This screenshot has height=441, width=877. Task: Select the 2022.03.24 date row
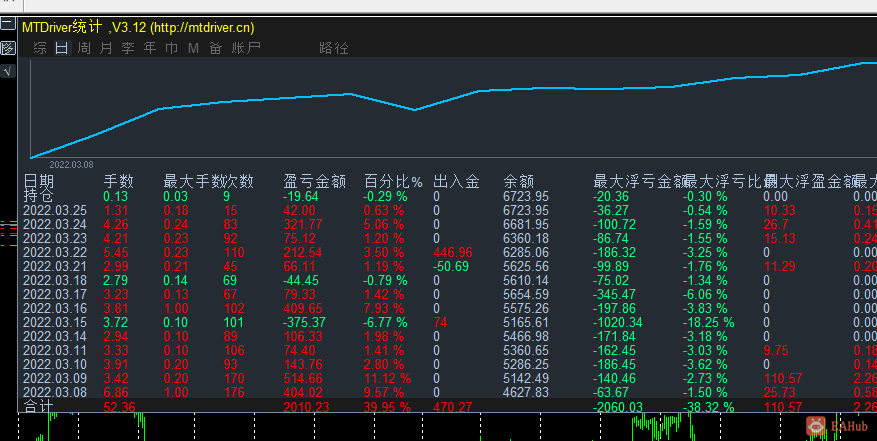click(55, 224)
